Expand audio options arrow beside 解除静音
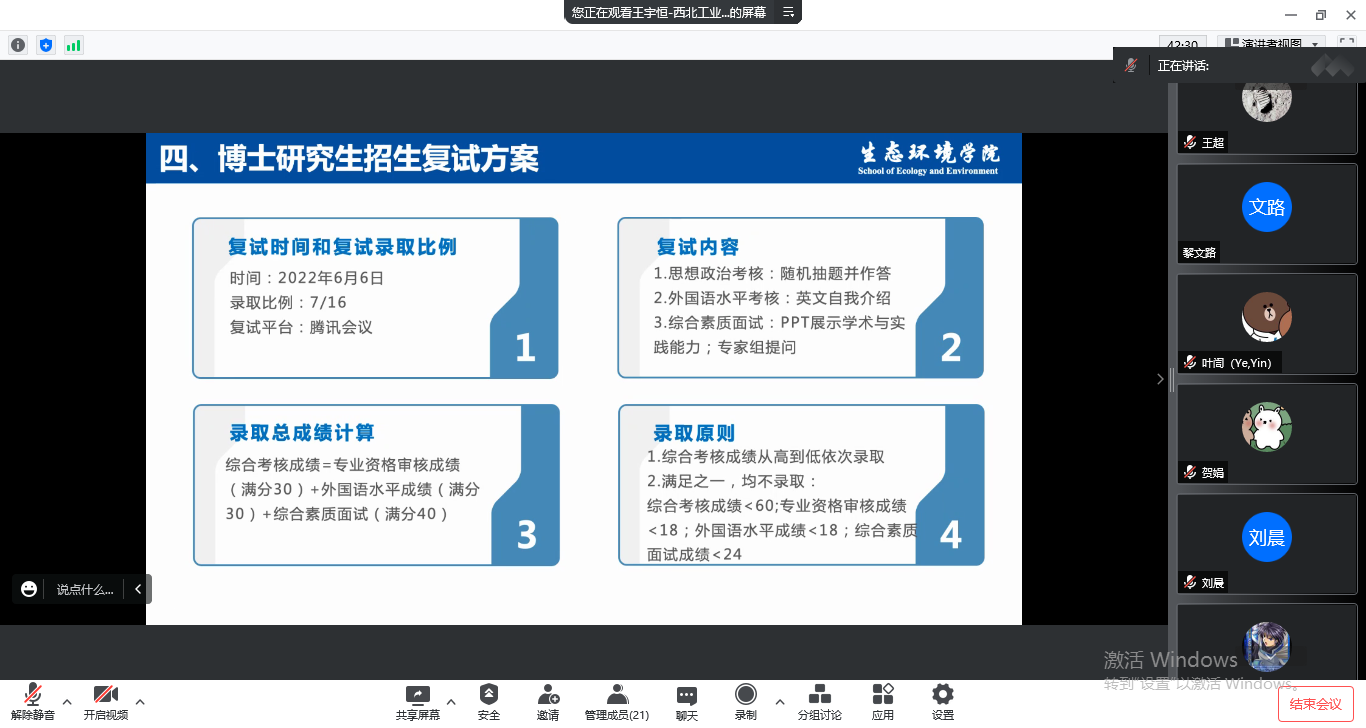1366x728 pixels. click(67, 701)
